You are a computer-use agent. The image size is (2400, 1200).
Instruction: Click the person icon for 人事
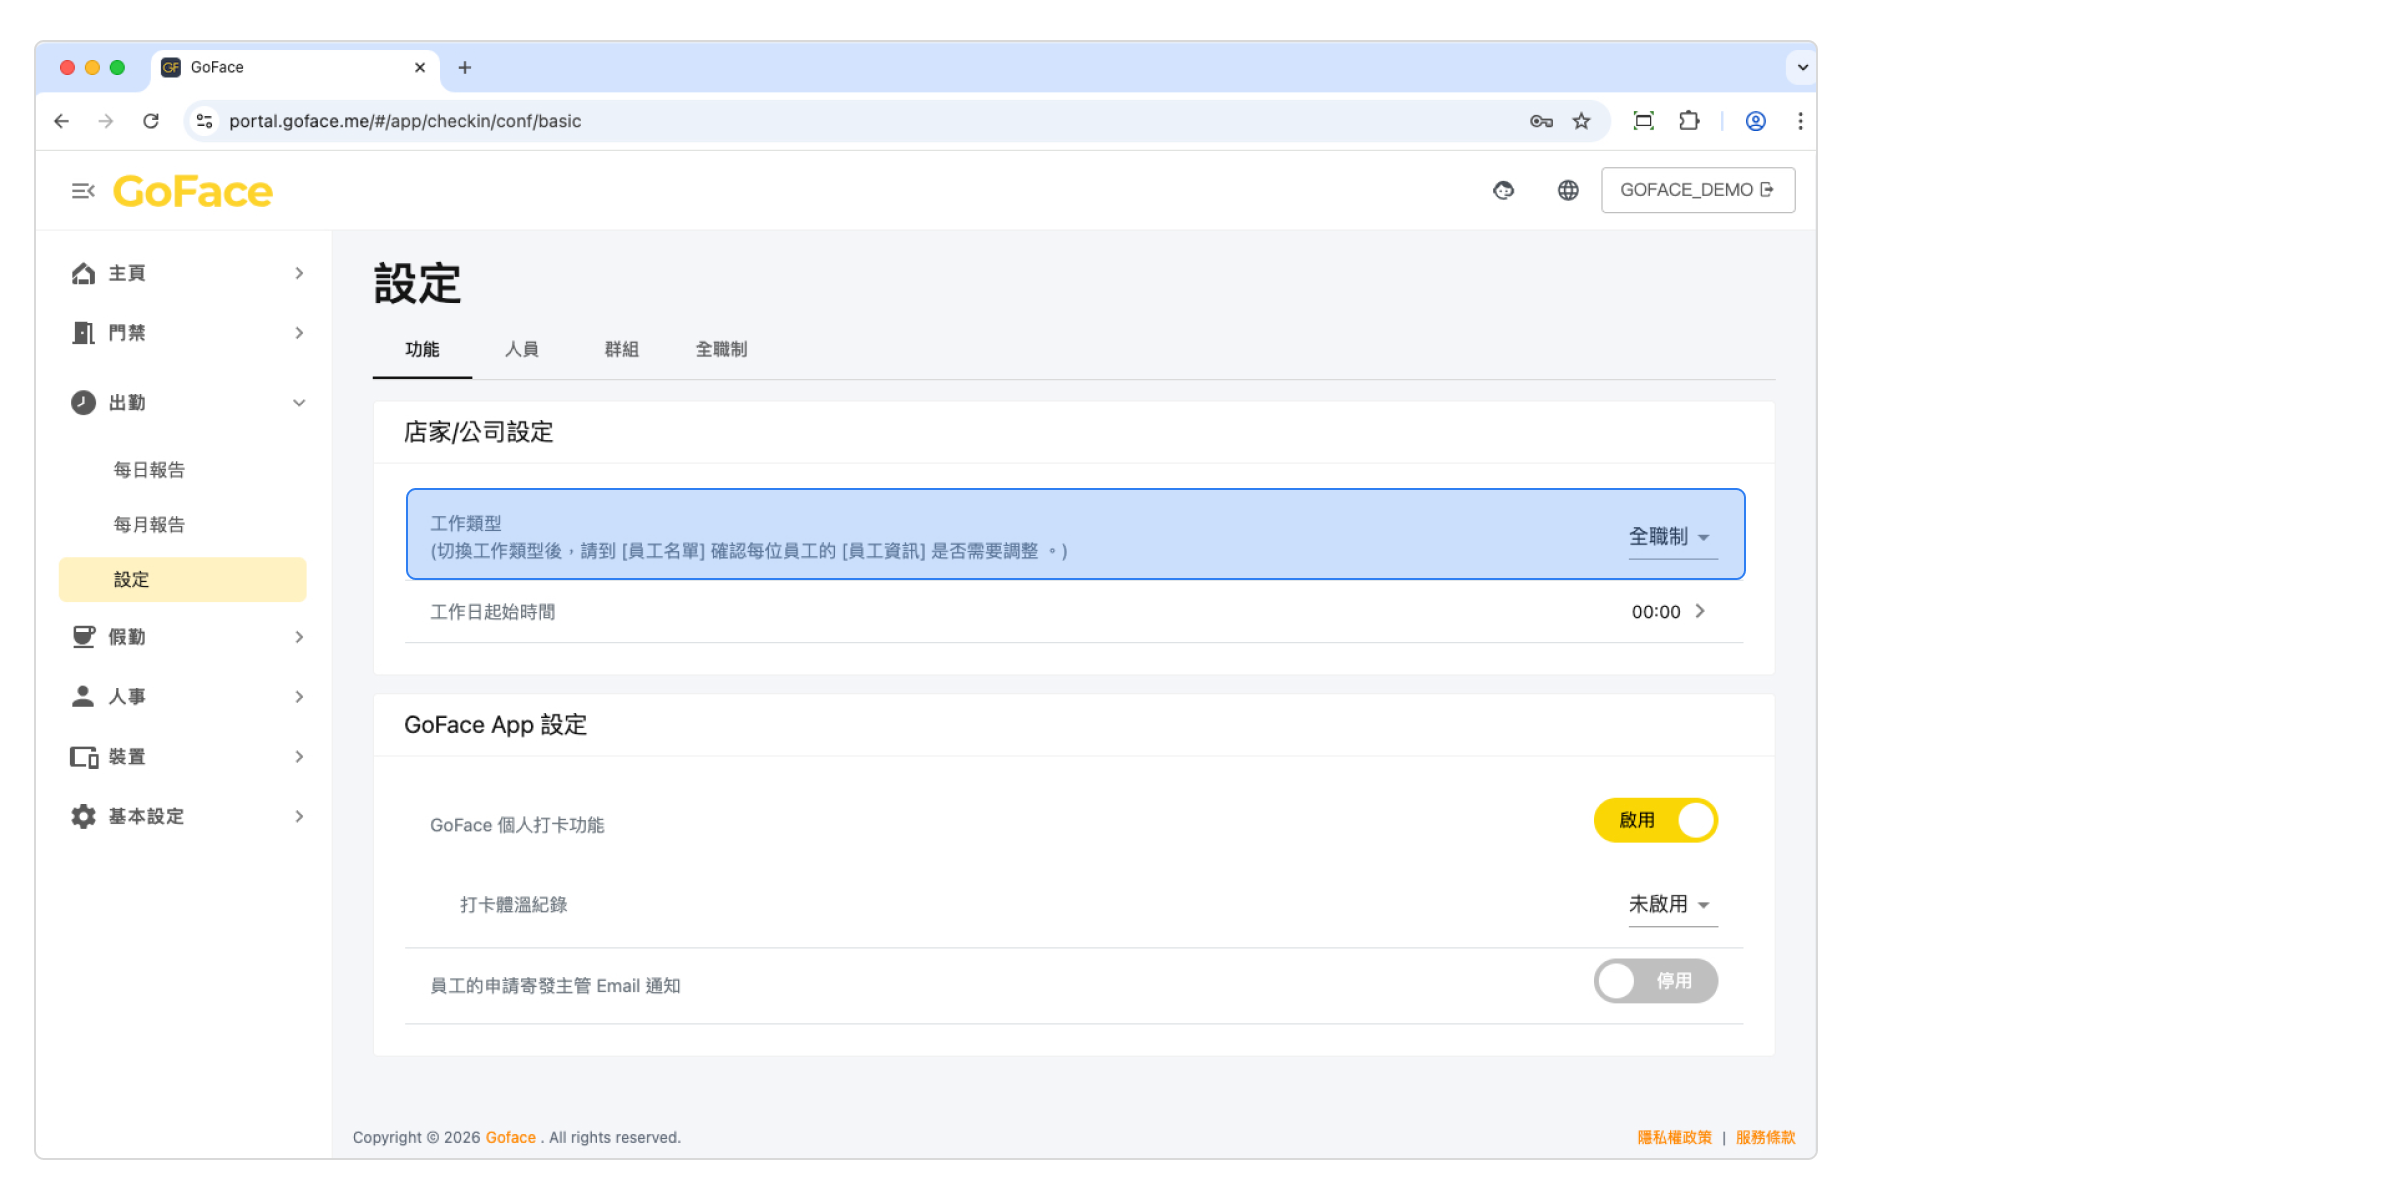point(83,697)
